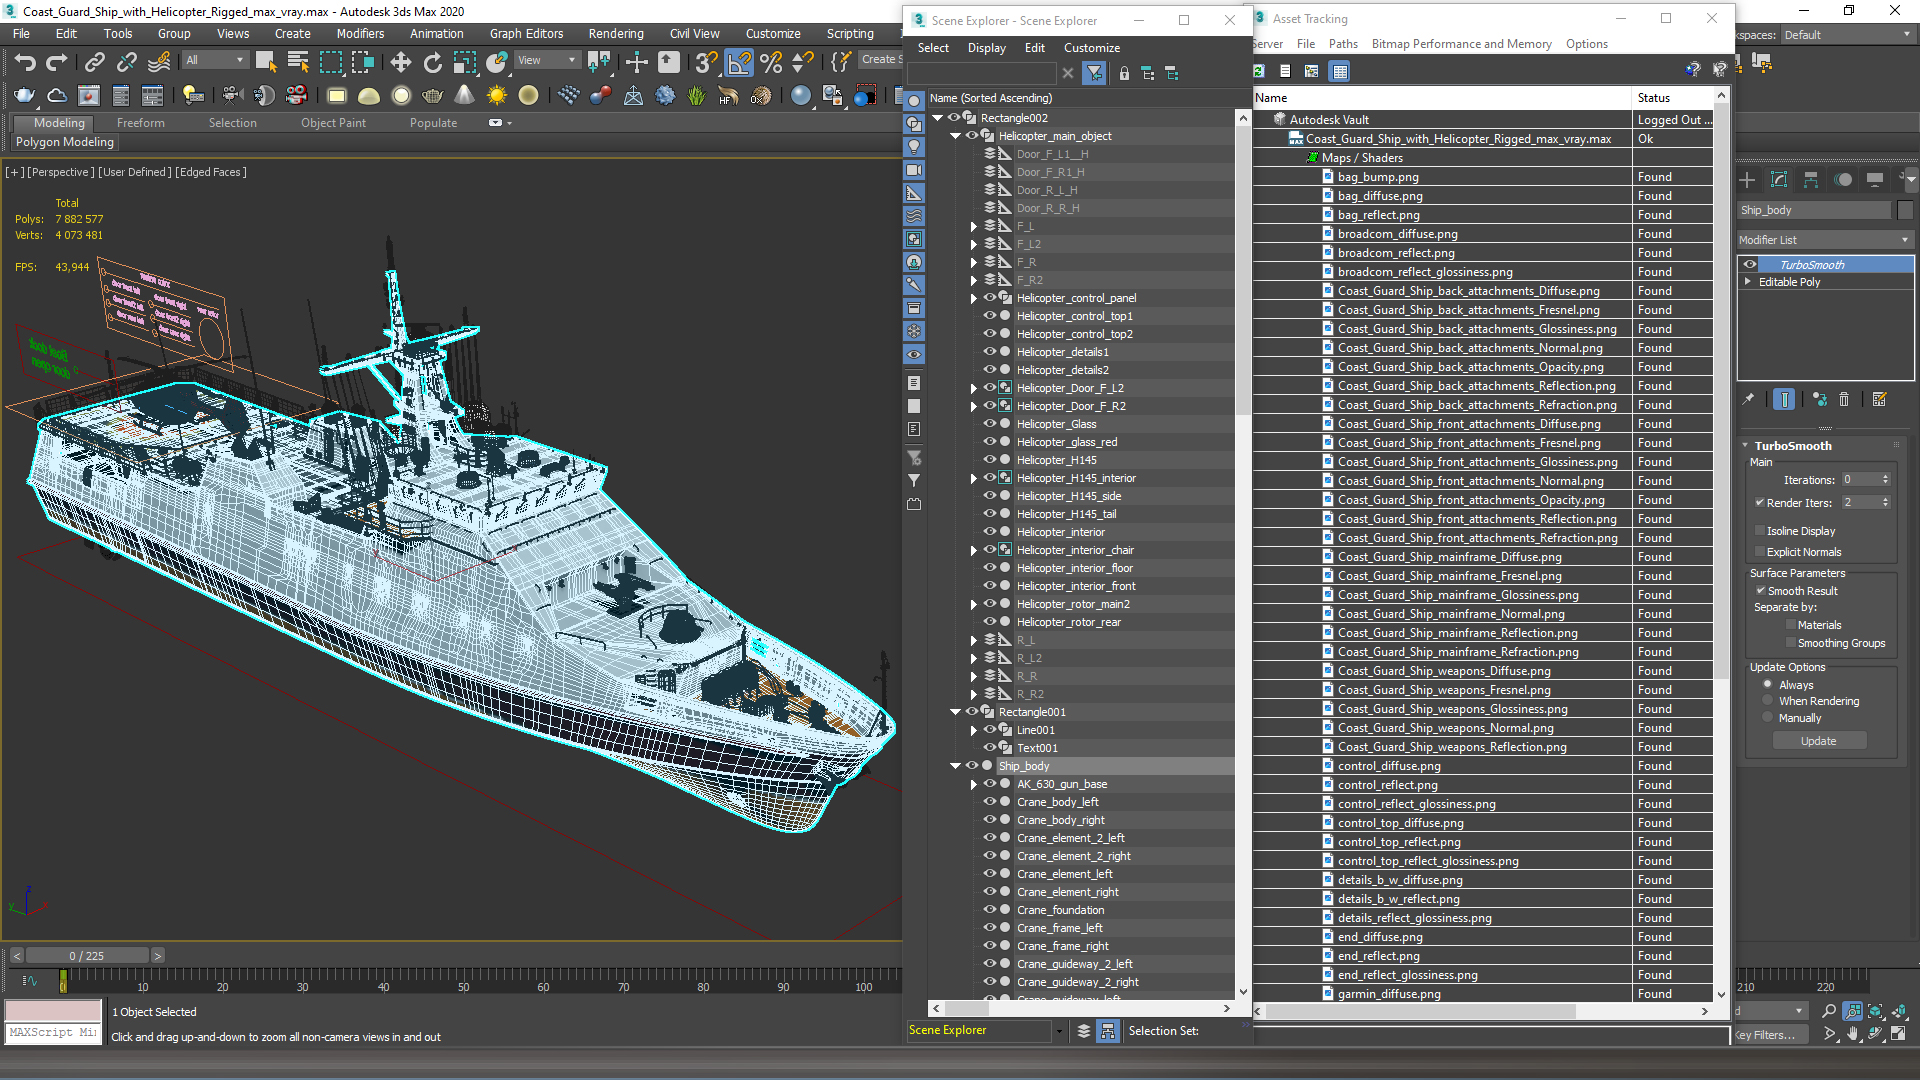1920x1080 pixels.
Task: Click the Key Filters button
Action: (1770, 1035)
